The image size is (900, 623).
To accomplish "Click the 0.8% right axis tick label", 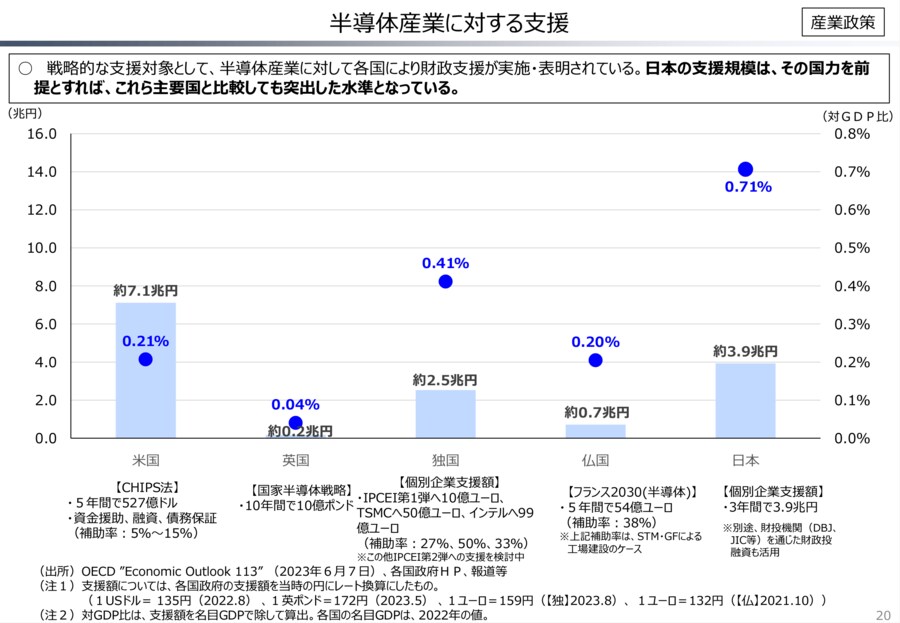I will click(x=853, y=134).
